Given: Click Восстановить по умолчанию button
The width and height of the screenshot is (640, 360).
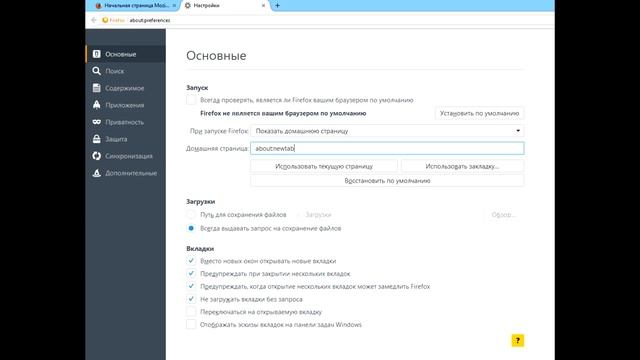Looking at the screenshot, I should (x=387, y=181).
